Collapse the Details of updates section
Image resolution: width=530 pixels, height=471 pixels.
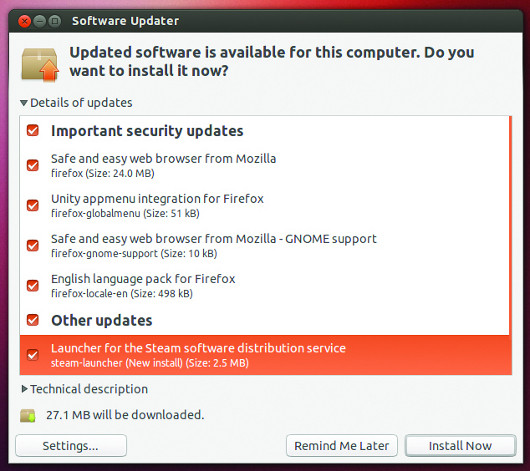click(x=24, y=103)
